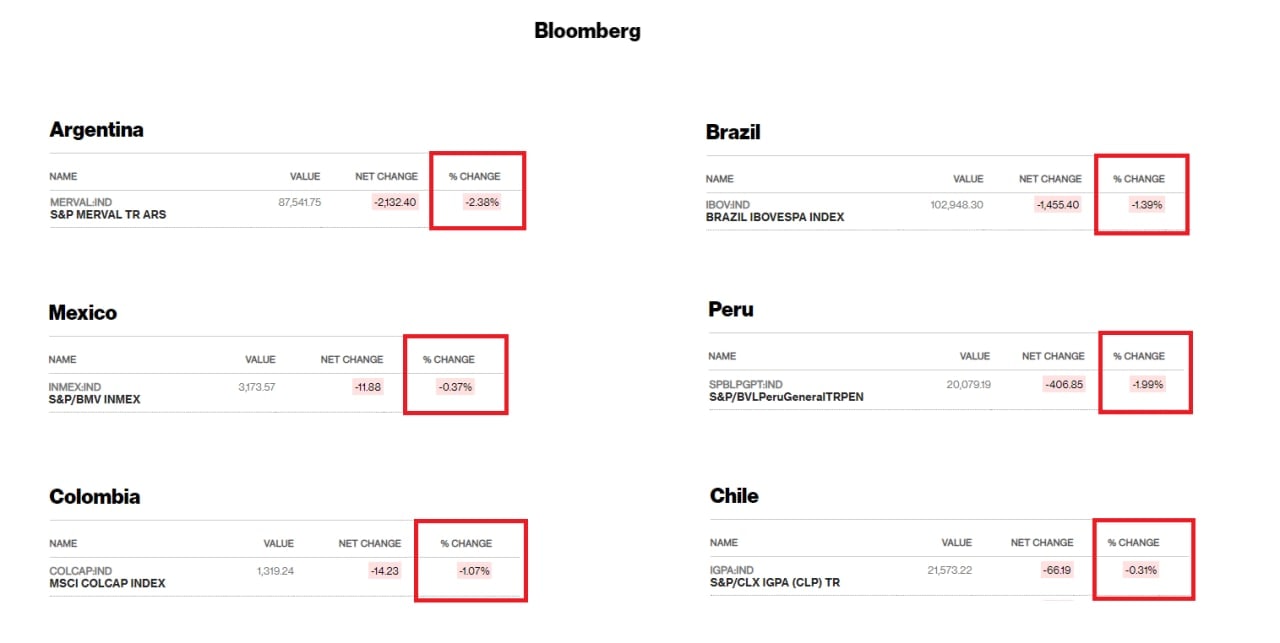The image size is (1280, 643).
Task: Open the COLCAP:IND ticker link
Action: pos(80,571)
